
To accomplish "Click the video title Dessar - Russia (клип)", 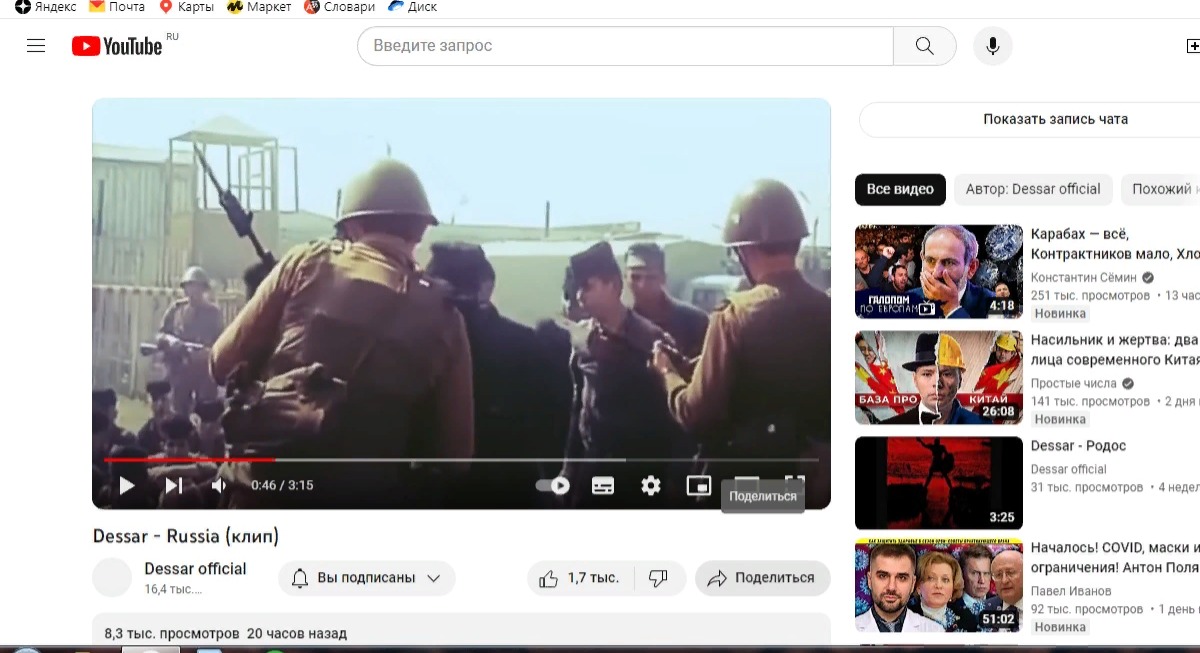I will [186, 535].
